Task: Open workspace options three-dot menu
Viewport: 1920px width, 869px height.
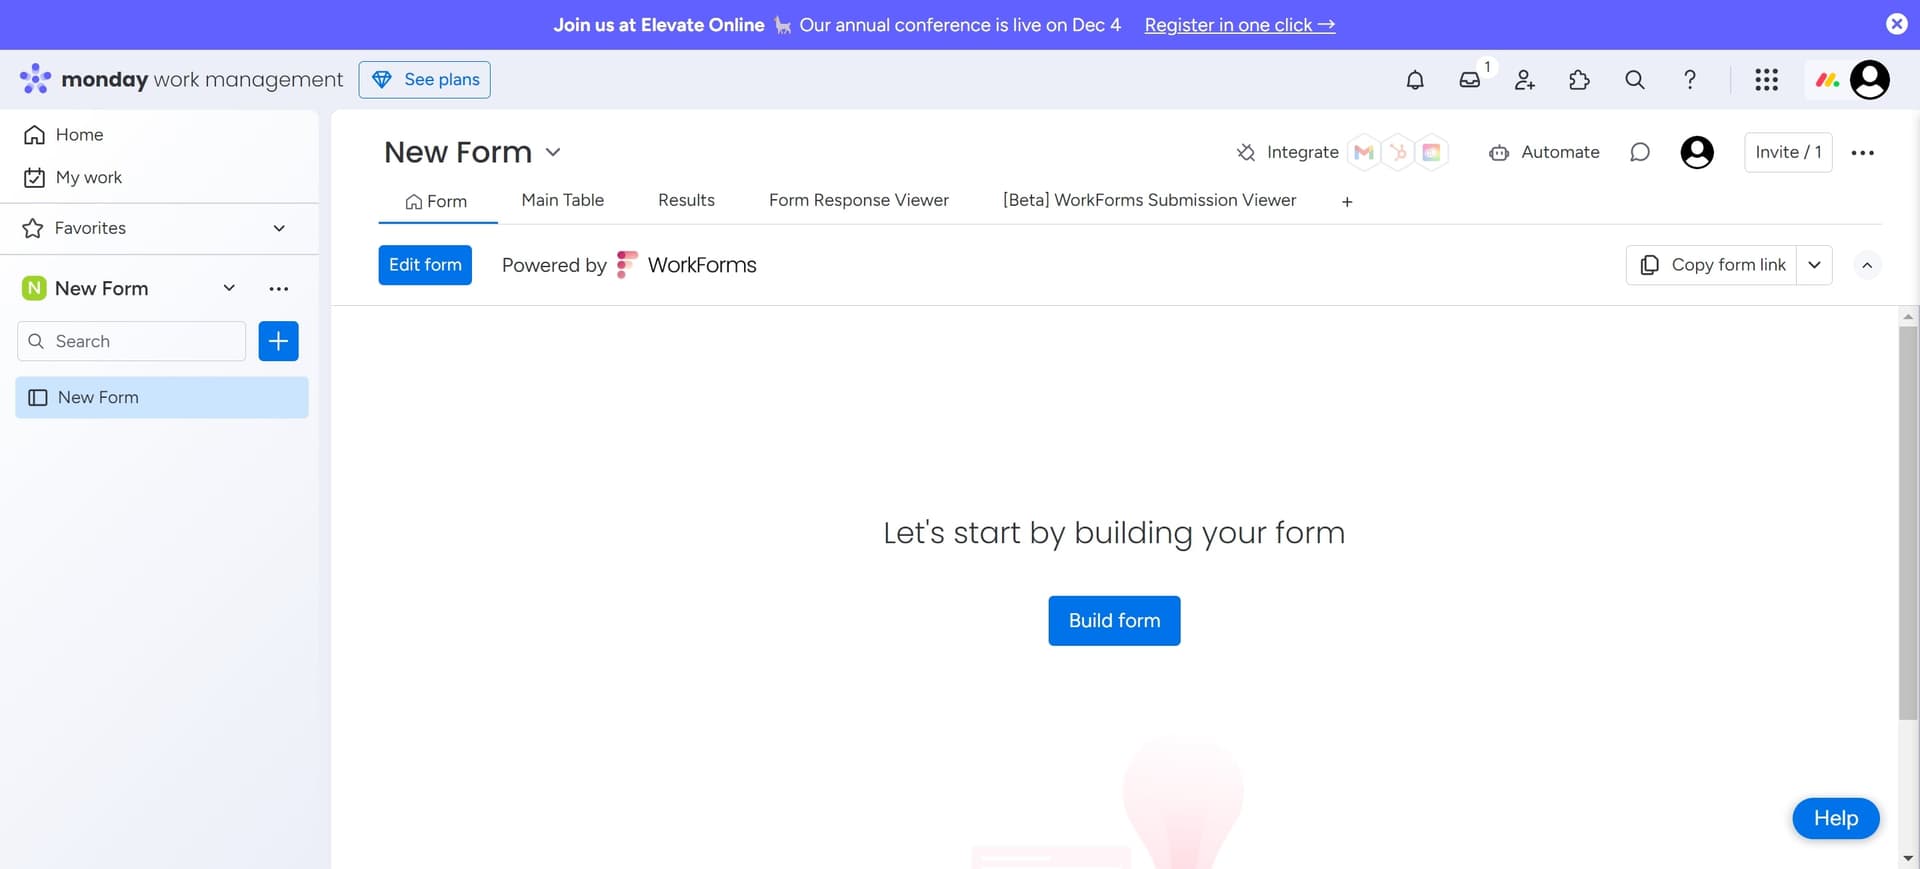Action: [x=279, y=289]
